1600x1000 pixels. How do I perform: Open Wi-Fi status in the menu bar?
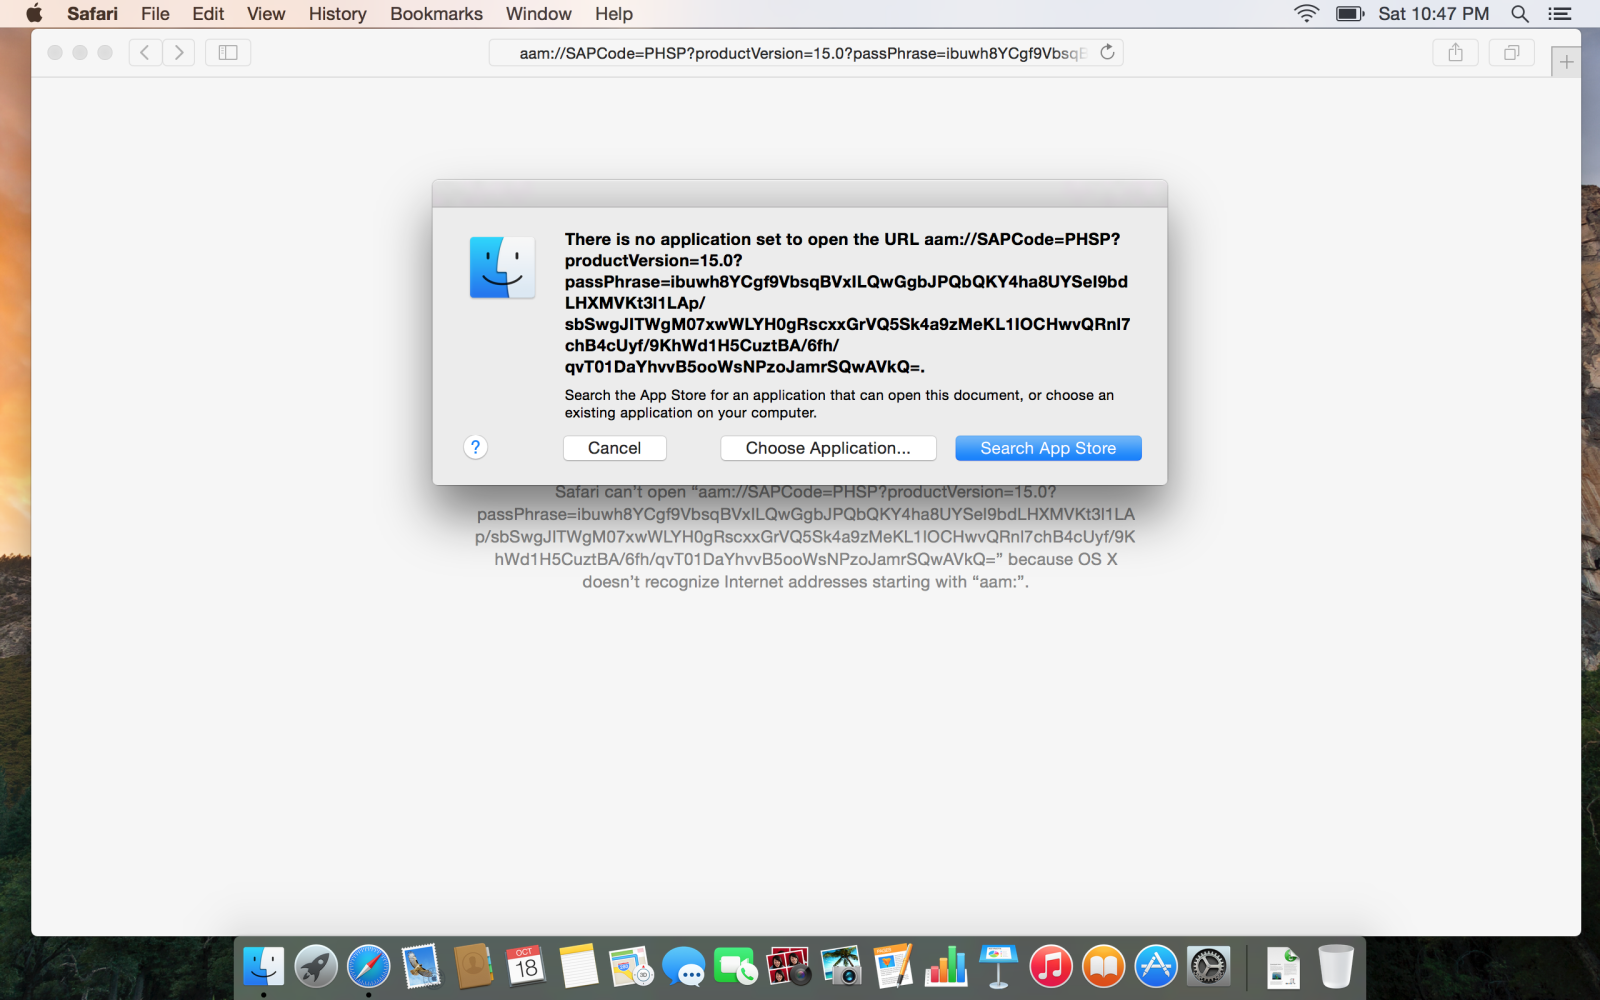coord(1306,14)
